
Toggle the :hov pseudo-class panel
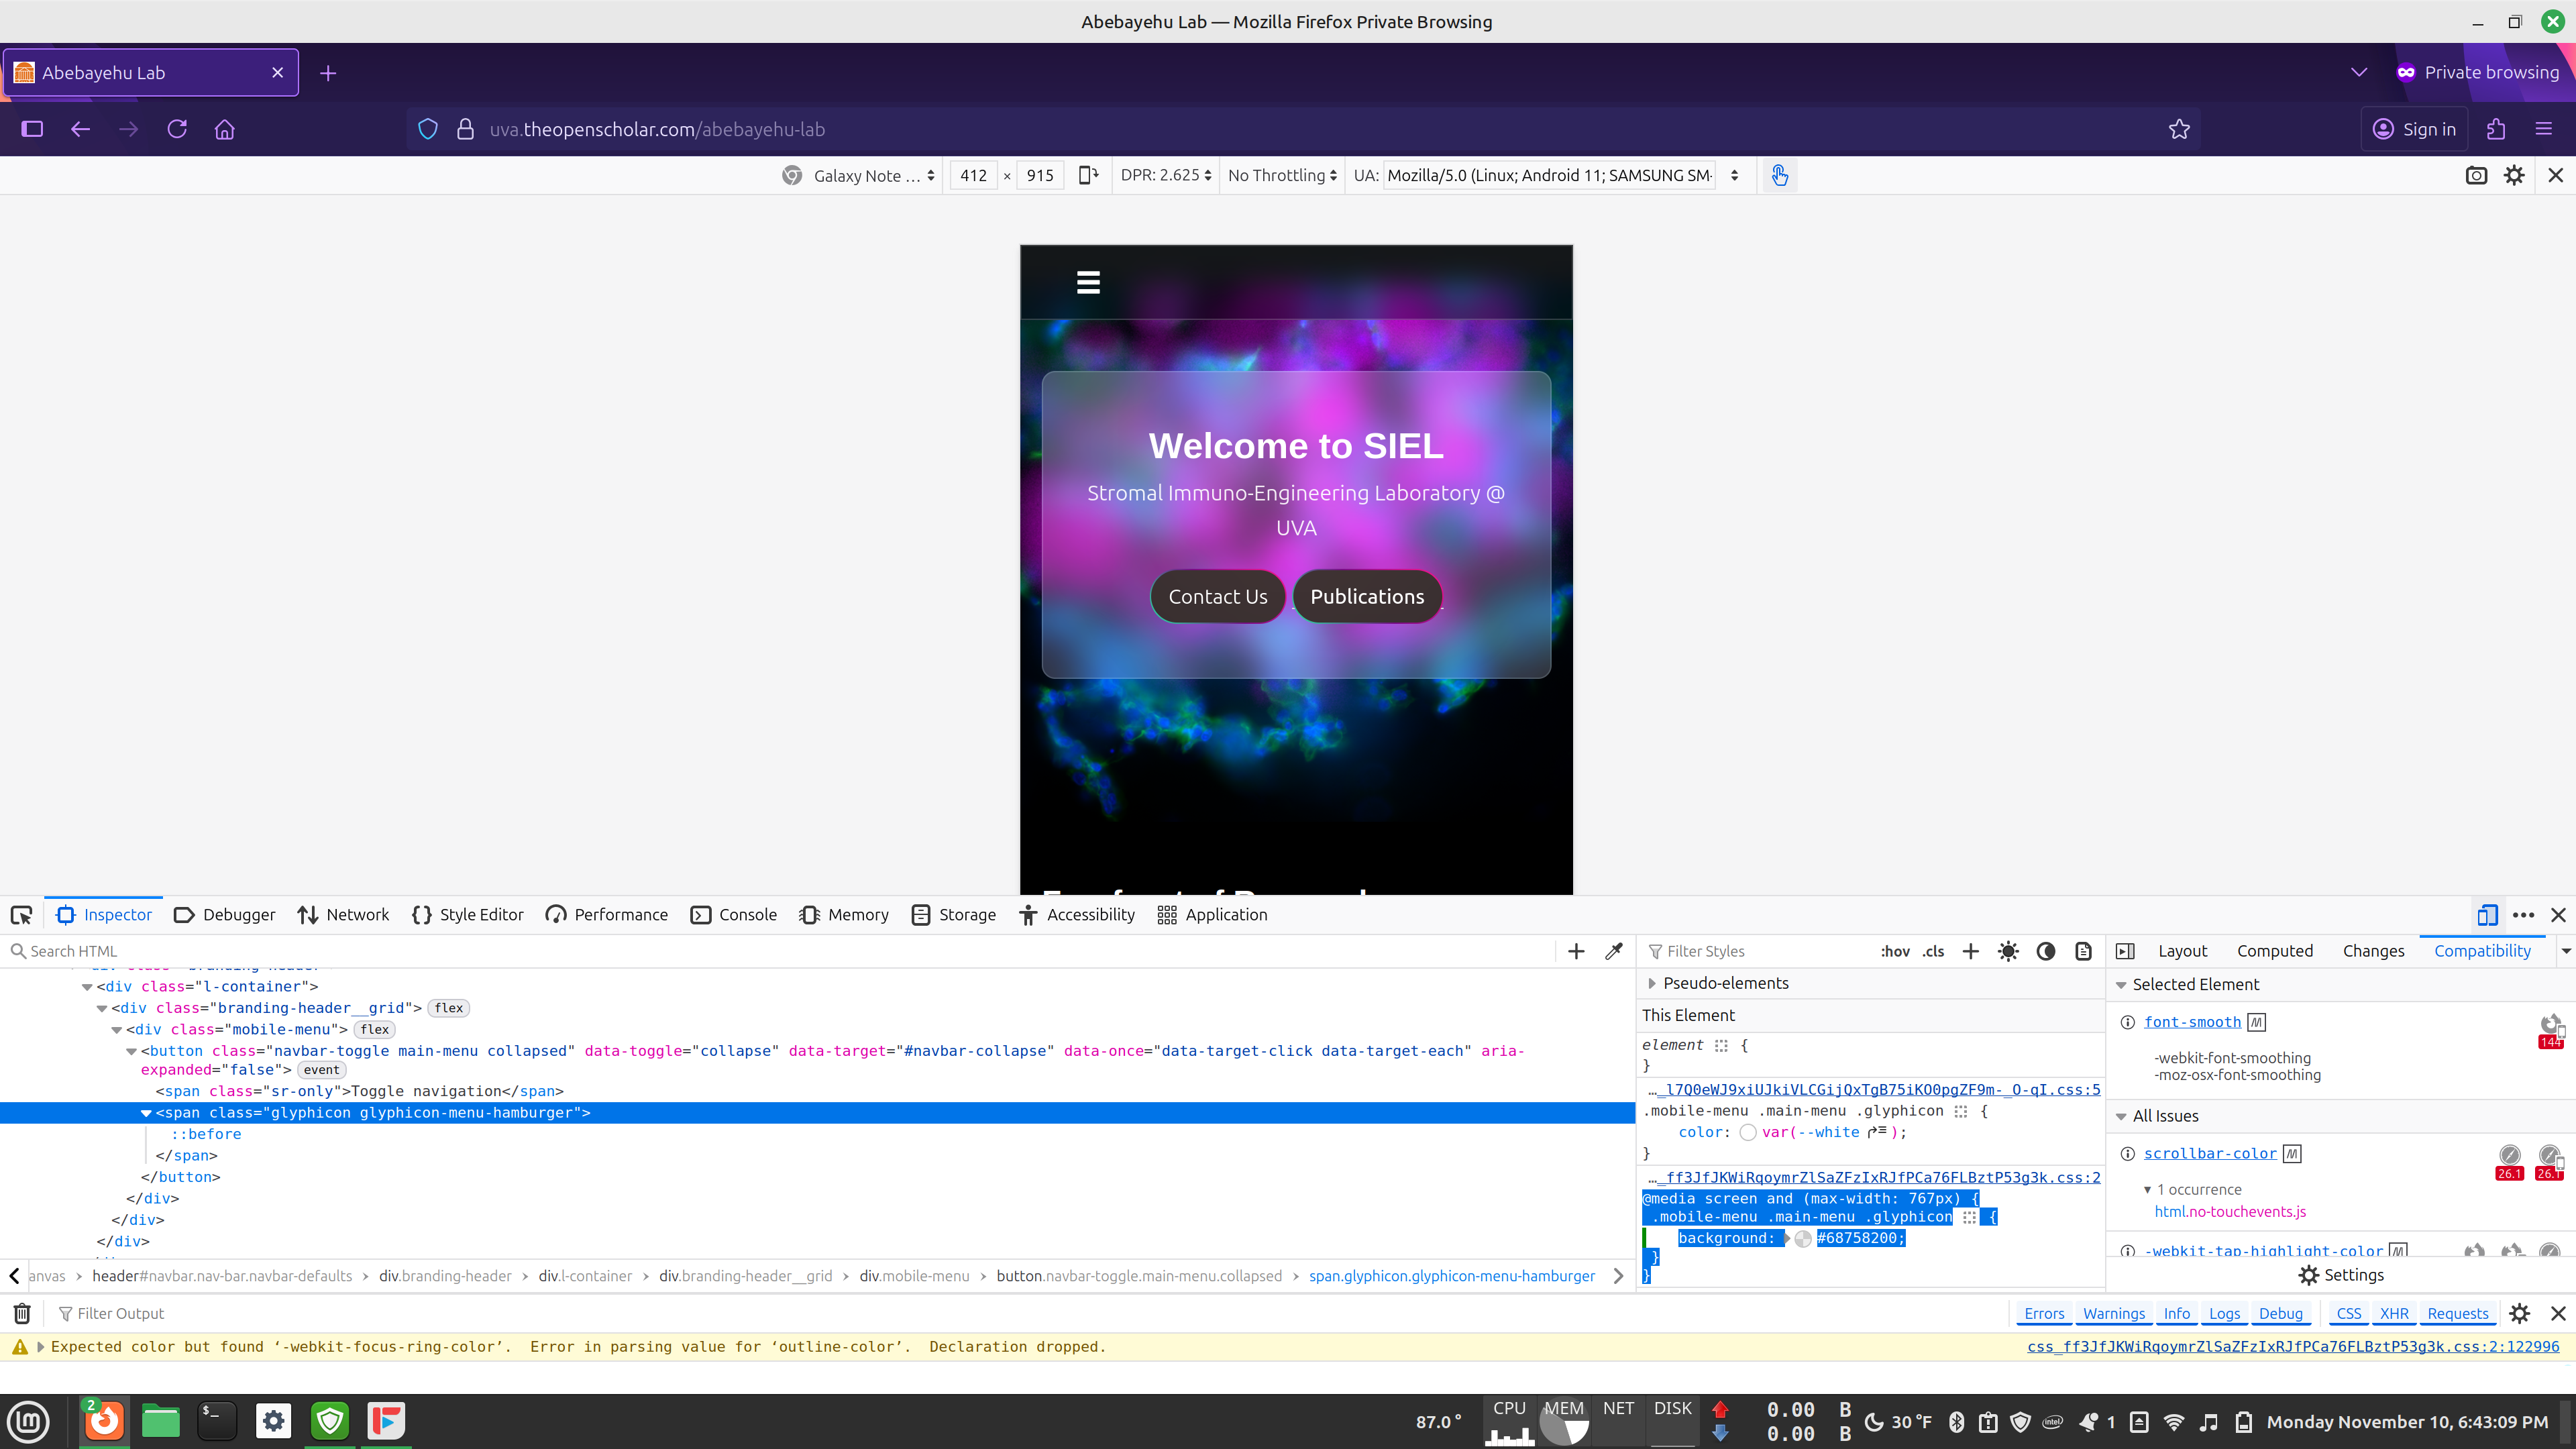pyautogui.click(x=1894, y=951)
